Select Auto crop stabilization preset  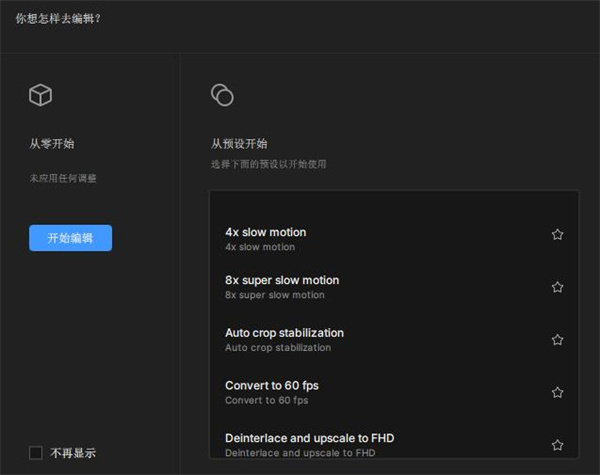pyautogui.click(x=284, y=333)
